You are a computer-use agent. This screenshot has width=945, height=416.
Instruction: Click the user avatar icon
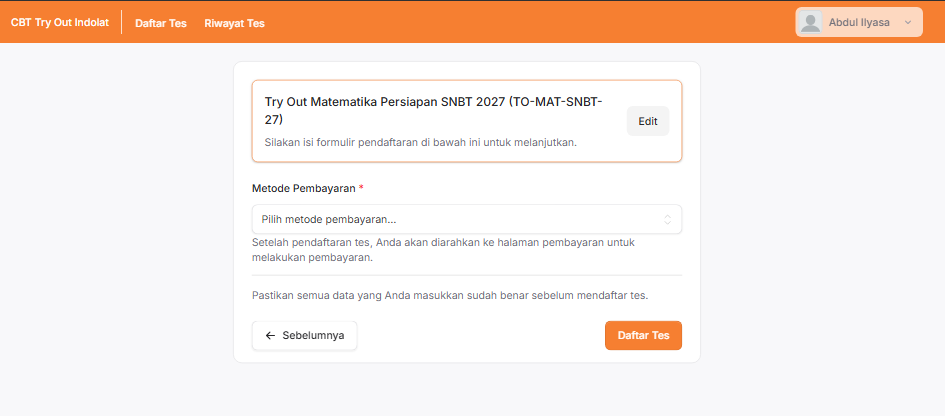click(811, 22)
